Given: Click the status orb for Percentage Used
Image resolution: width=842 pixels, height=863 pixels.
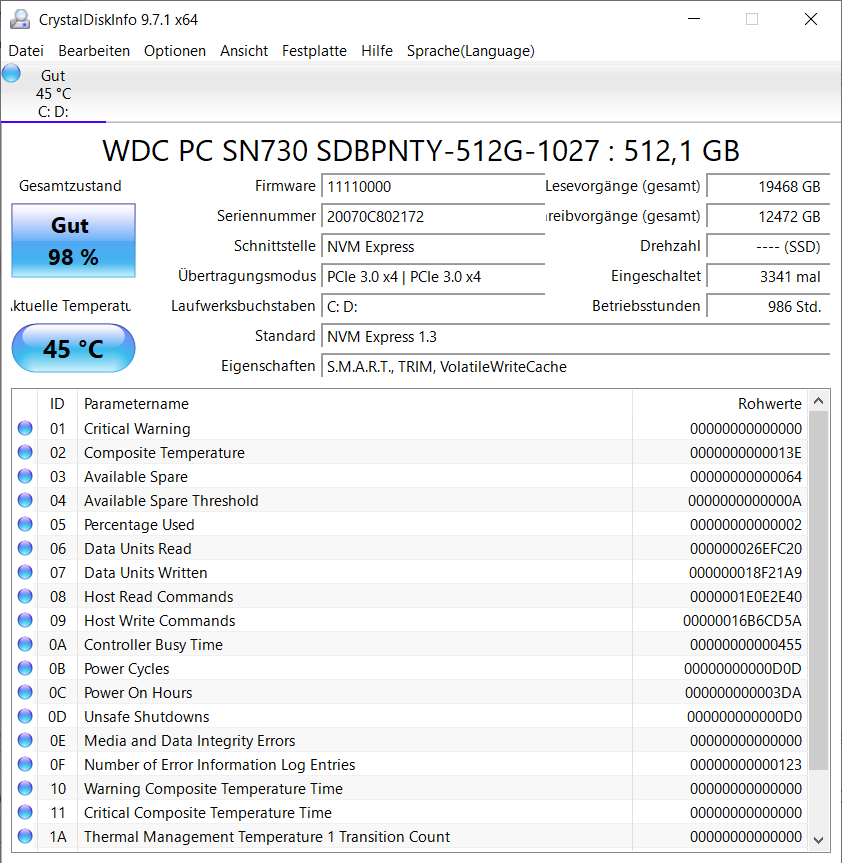Looking at the screenshot, I should coord(25,524).
